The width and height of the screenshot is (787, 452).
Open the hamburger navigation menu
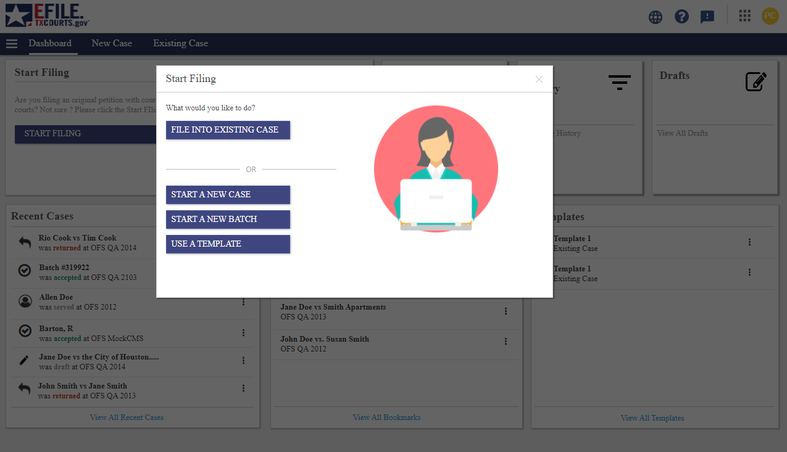pos(12,44)
